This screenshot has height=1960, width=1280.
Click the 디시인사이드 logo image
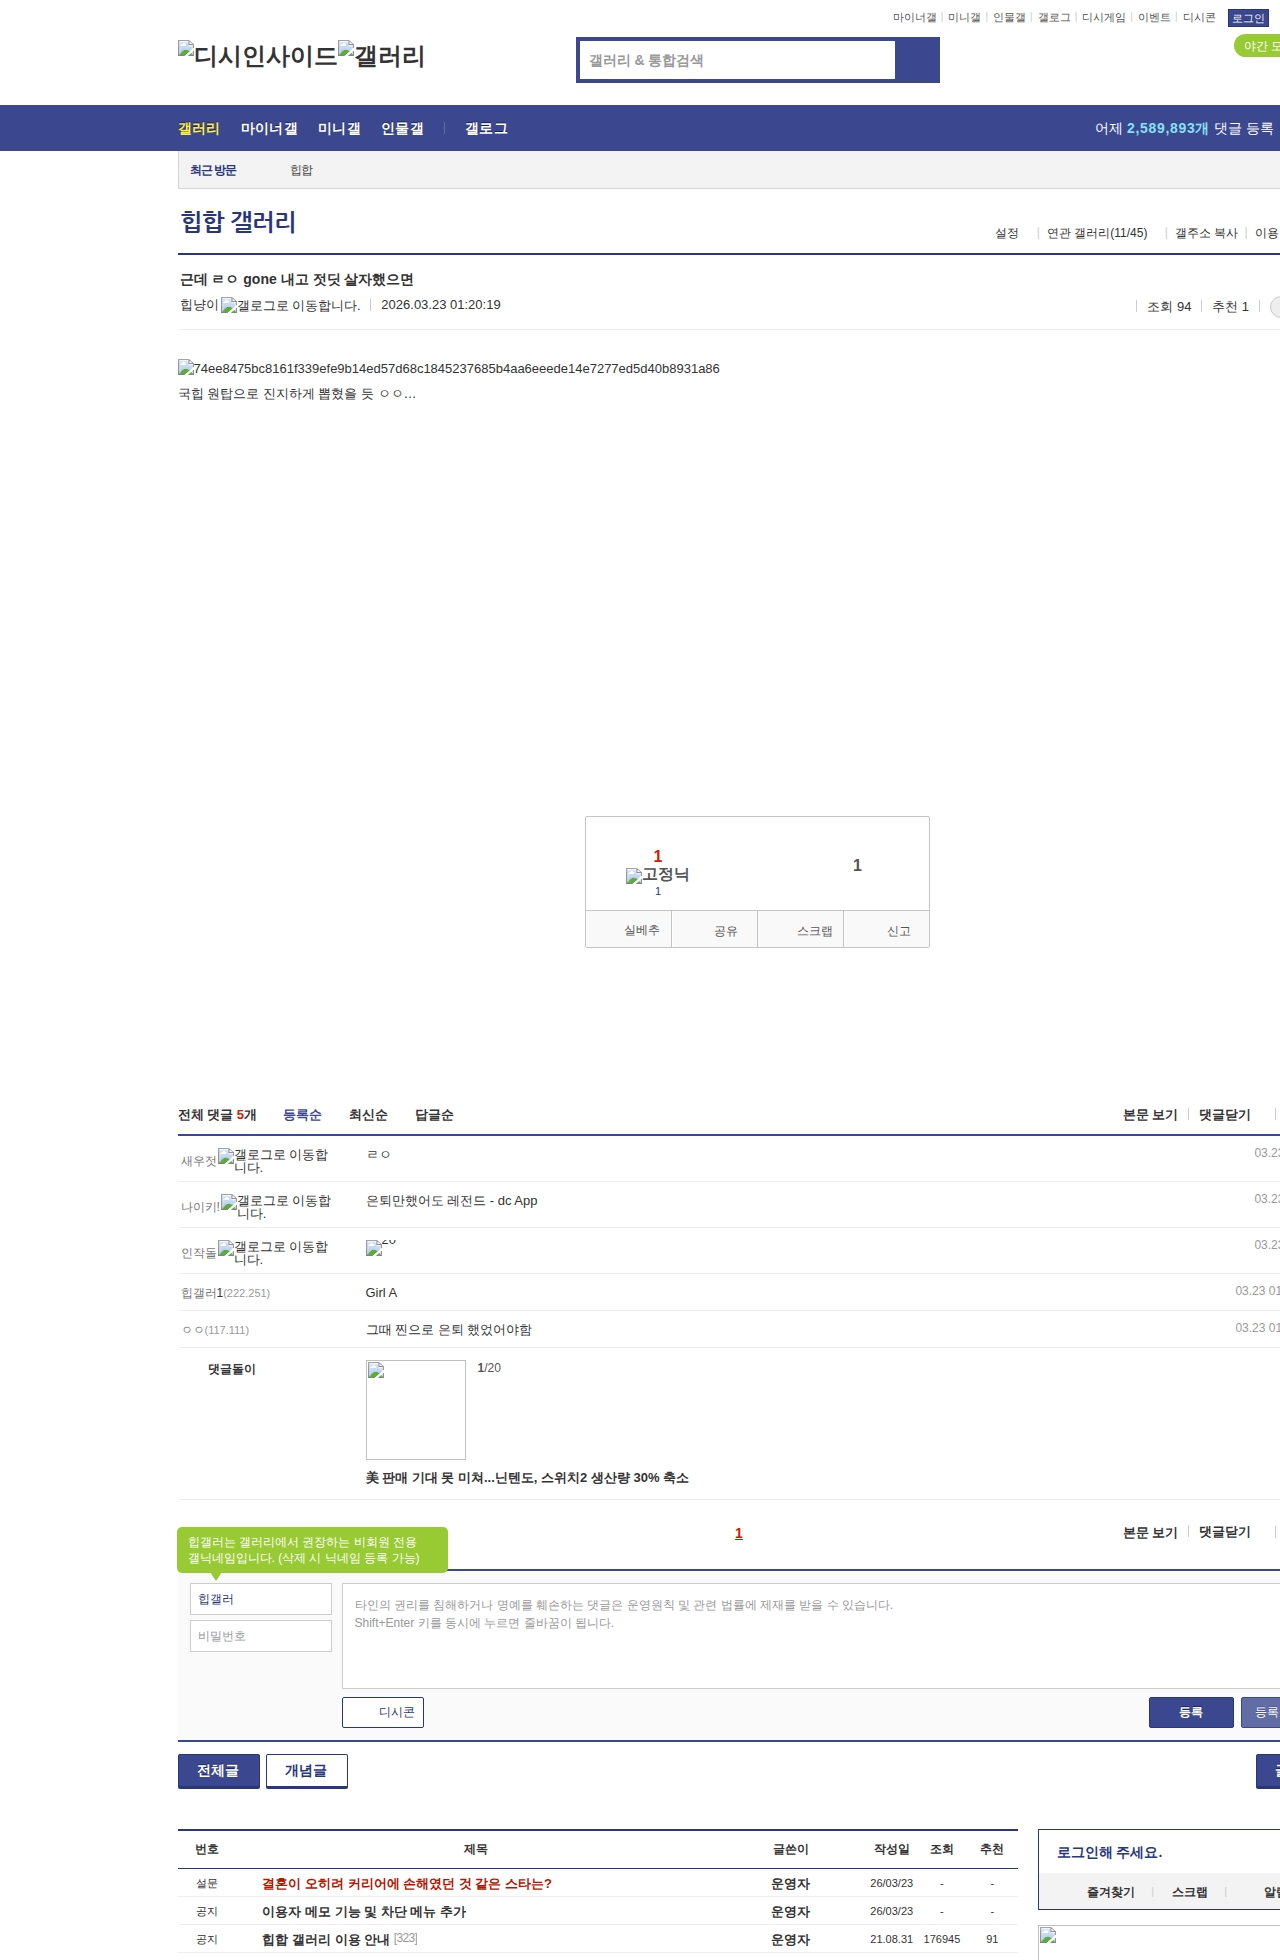[x=257, y=56]
